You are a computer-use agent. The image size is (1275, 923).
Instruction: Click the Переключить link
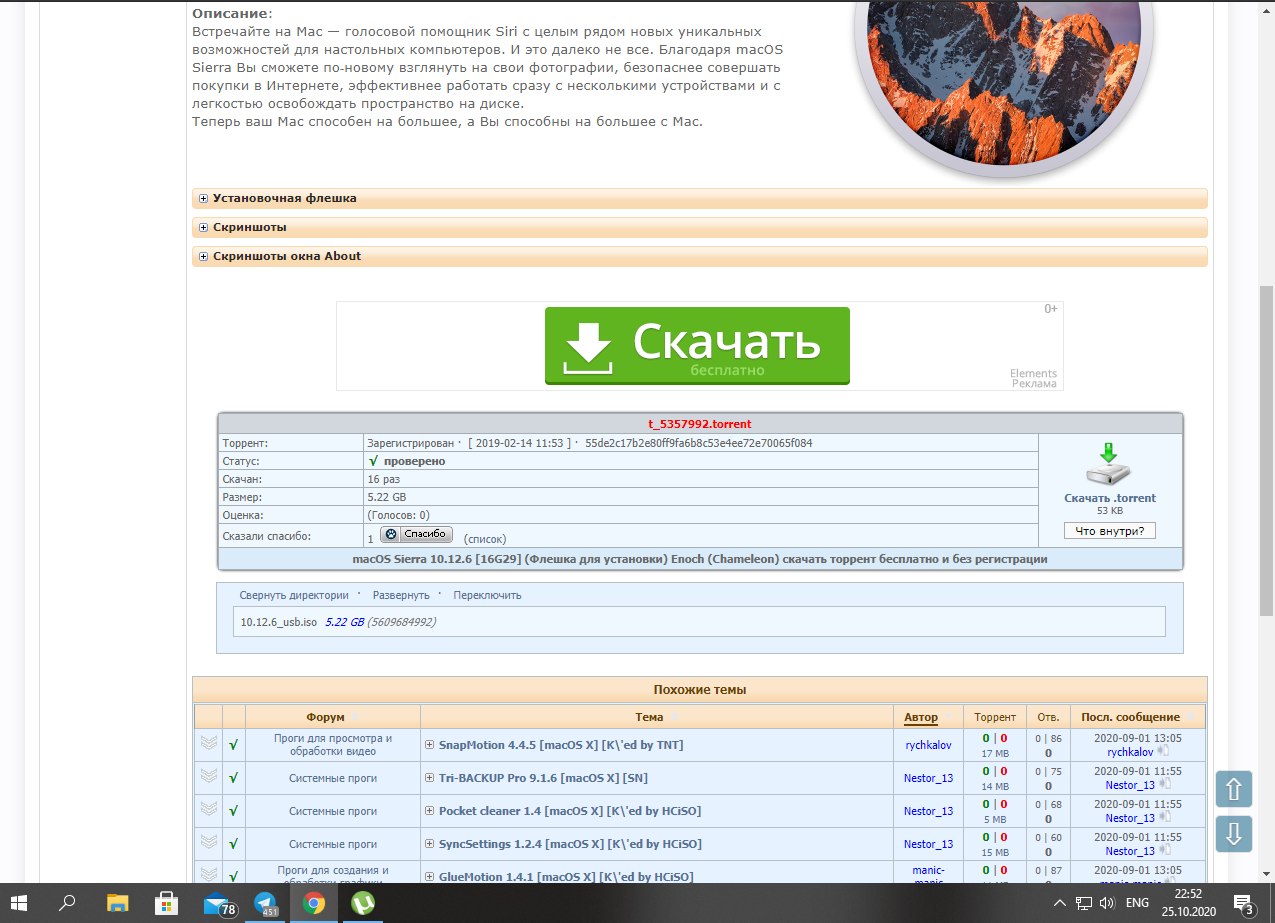(x=487, y=595)
